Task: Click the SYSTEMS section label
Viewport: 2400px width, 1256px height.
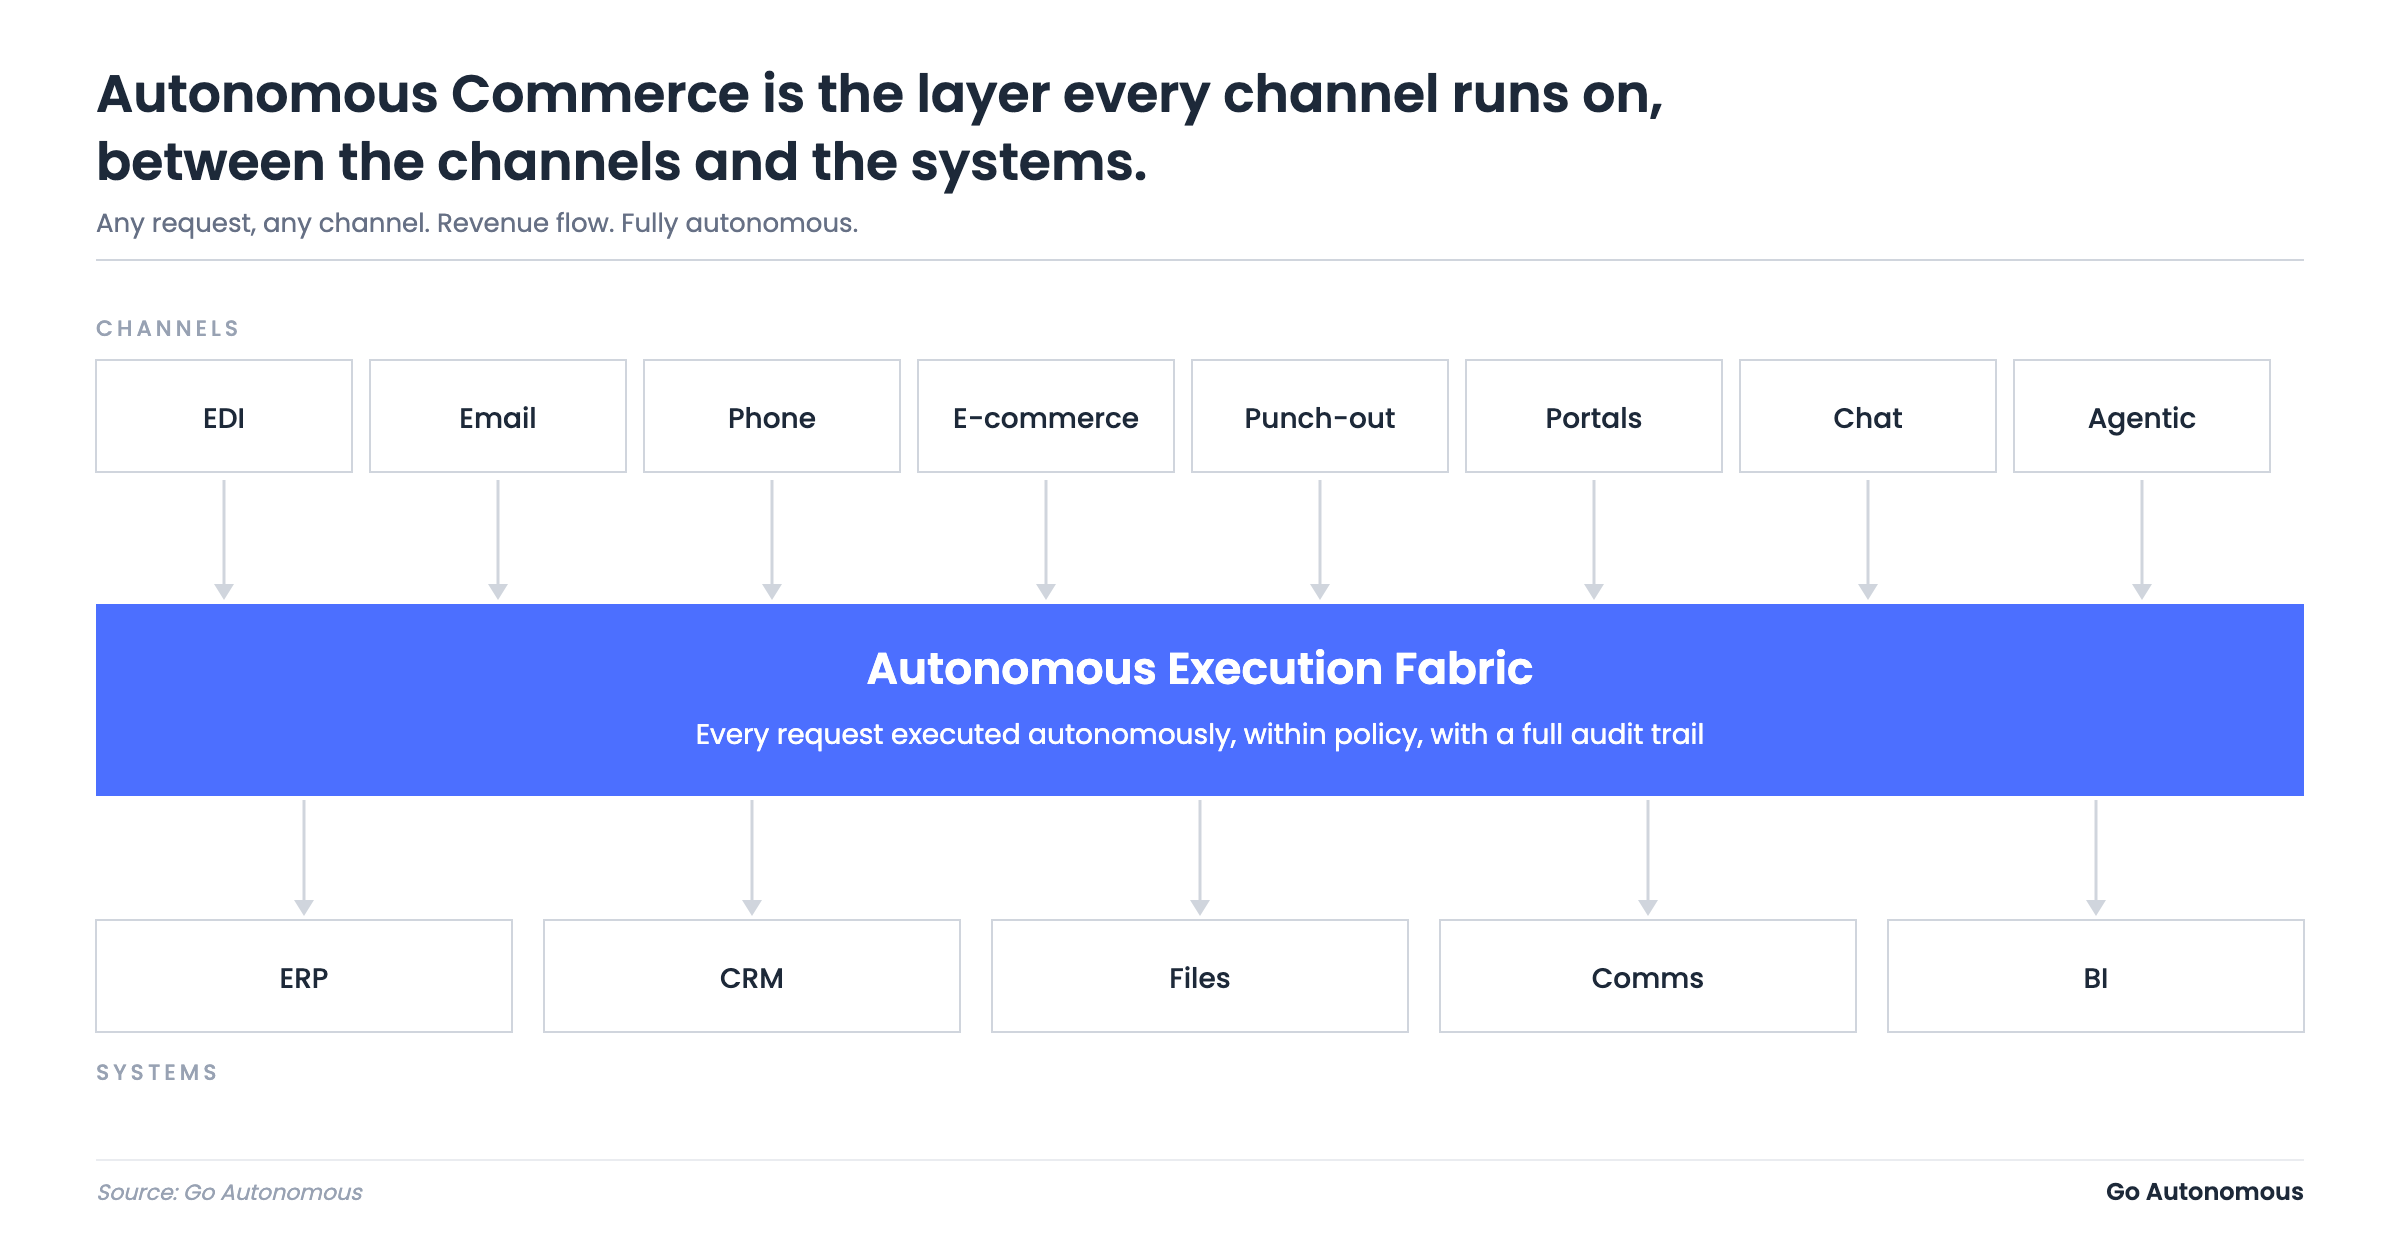Action: click(157, 1073)
